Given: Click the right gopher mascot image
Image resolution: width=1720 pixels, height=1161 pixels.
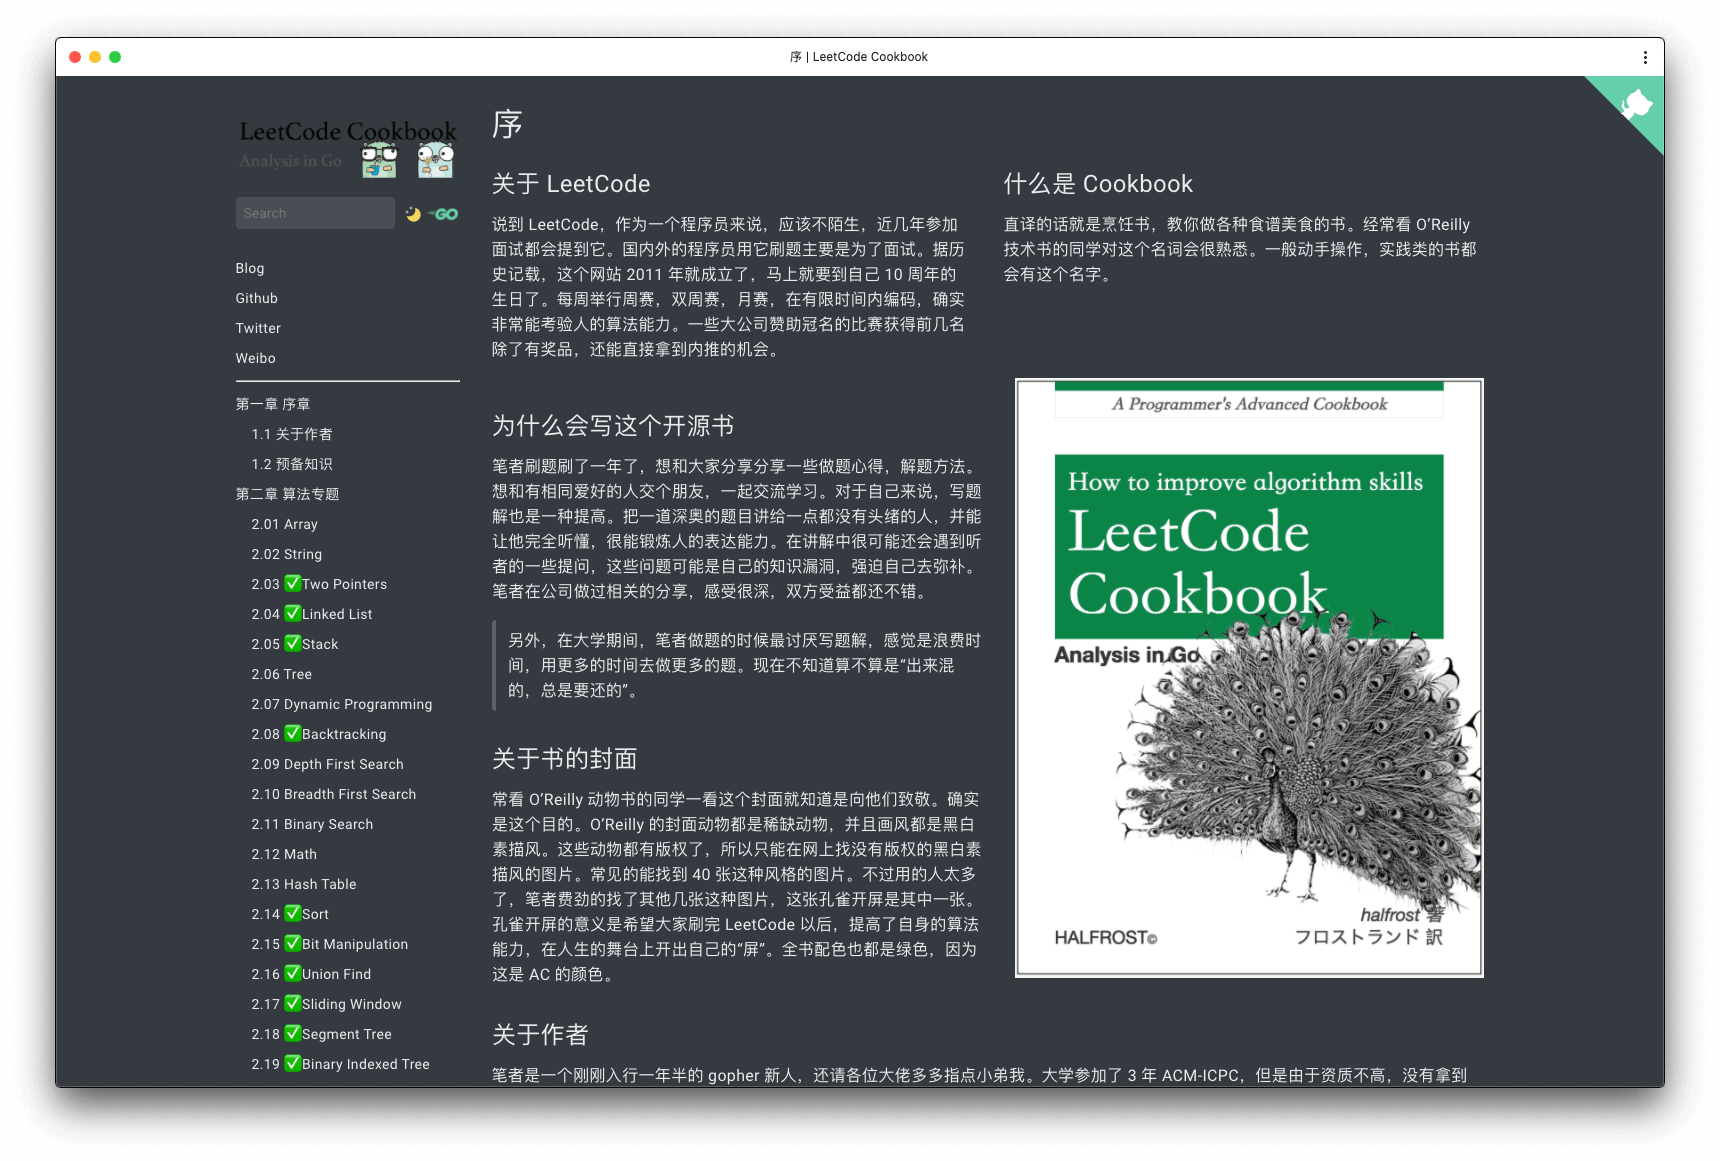Looking at the screenshot, I should (435, 159).
